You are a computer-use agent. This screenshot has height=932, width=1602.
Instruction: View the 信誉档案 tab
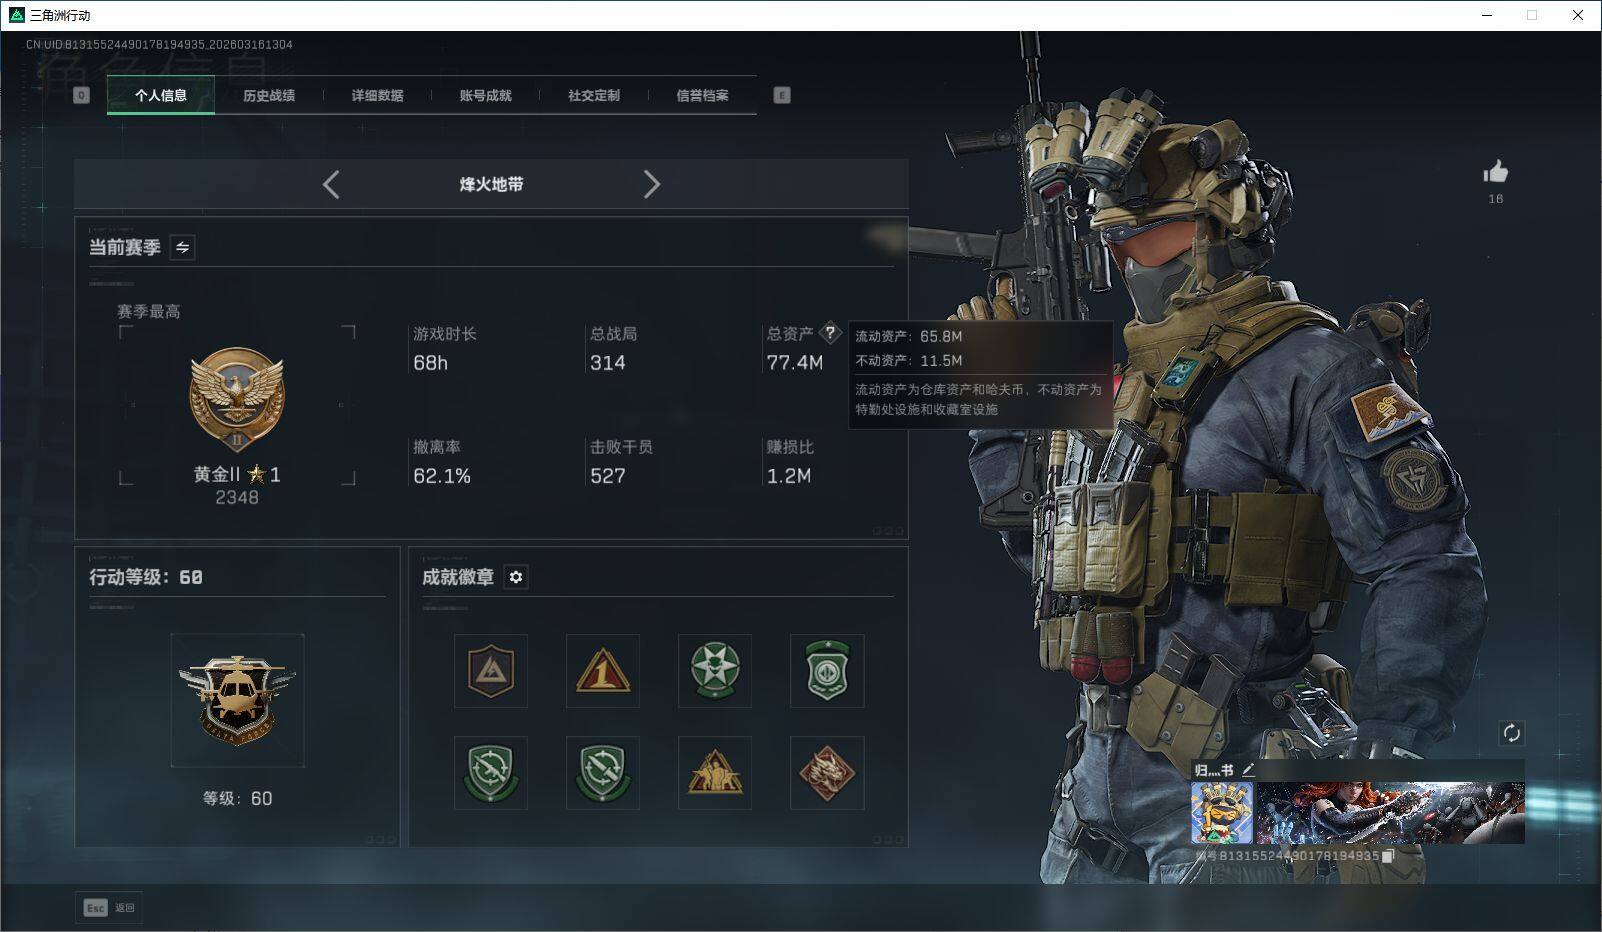[702, 95]
